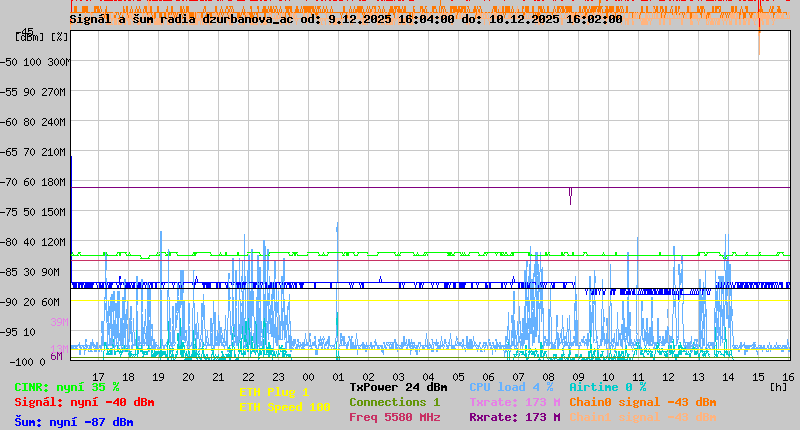
Task: Click the TxPower 24 dBm label
Action: click(398, 387)
